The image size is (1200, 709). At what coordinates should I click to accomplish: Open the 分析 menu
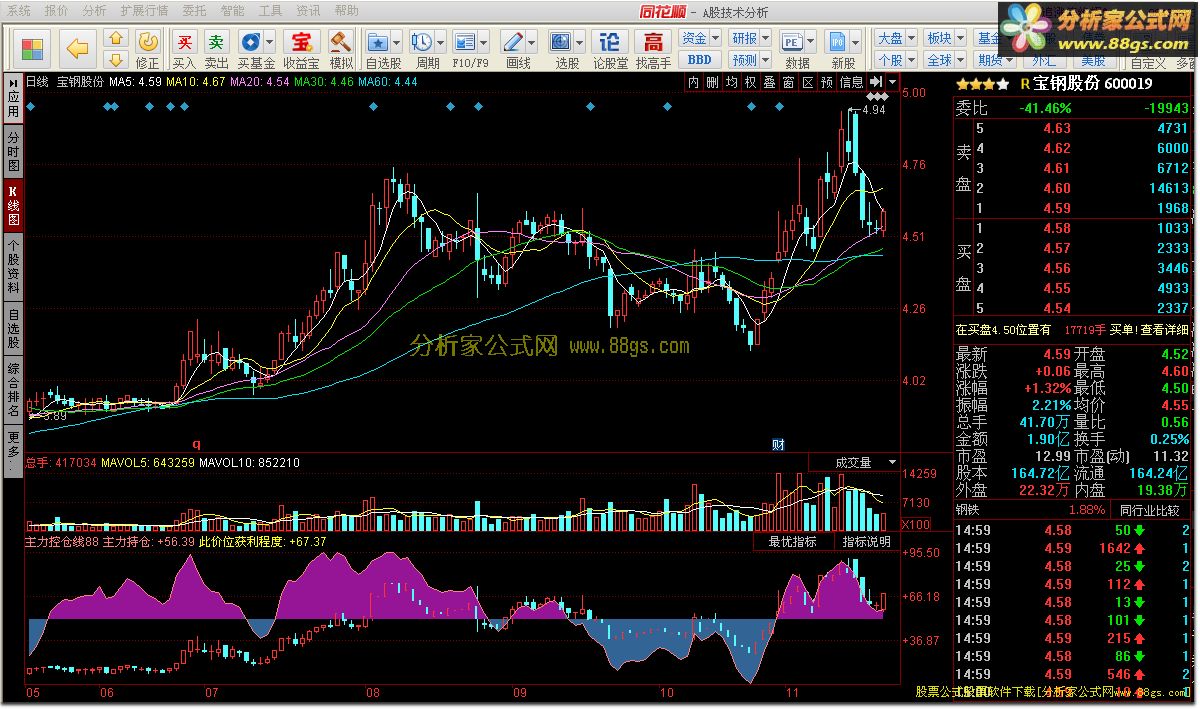pyautogui.click(x=95, y=11)
